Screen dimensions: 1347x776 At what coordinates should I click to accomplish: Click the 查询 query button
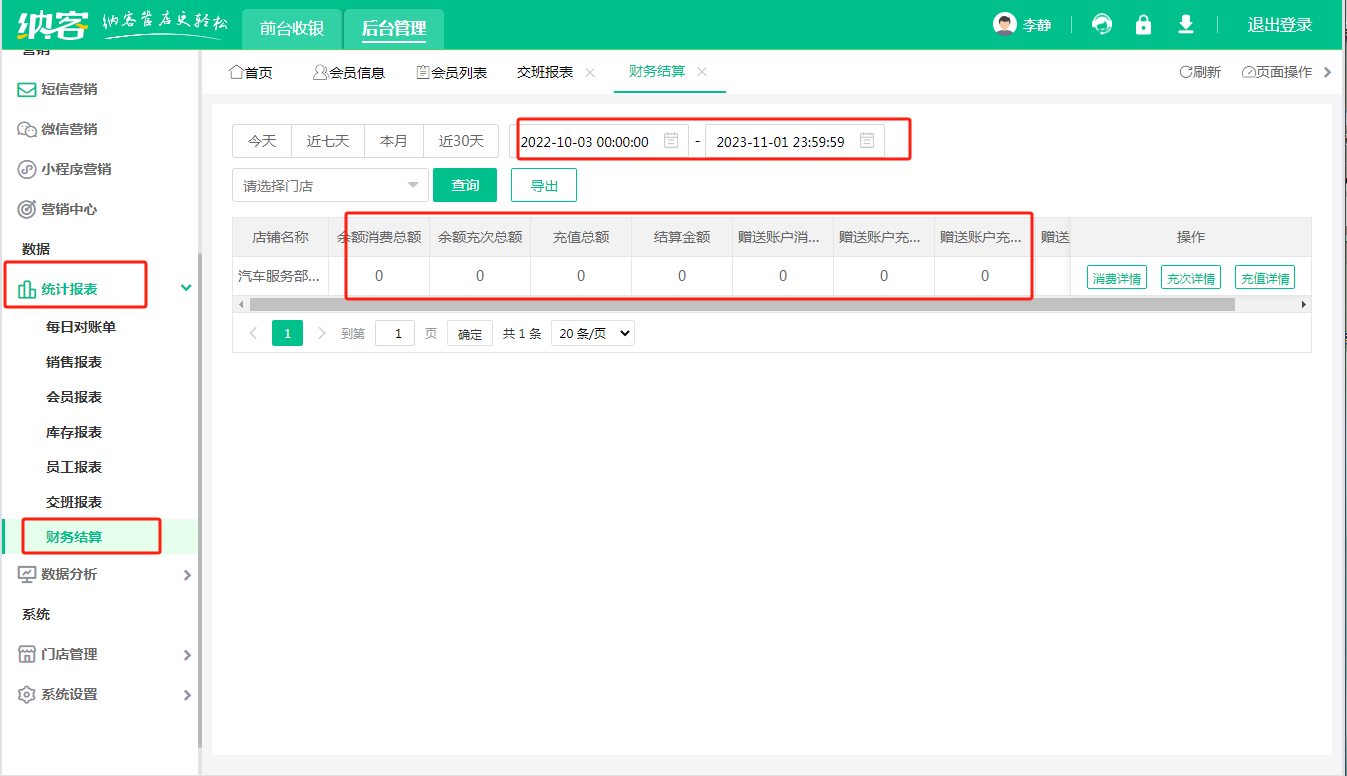point(465,185)
